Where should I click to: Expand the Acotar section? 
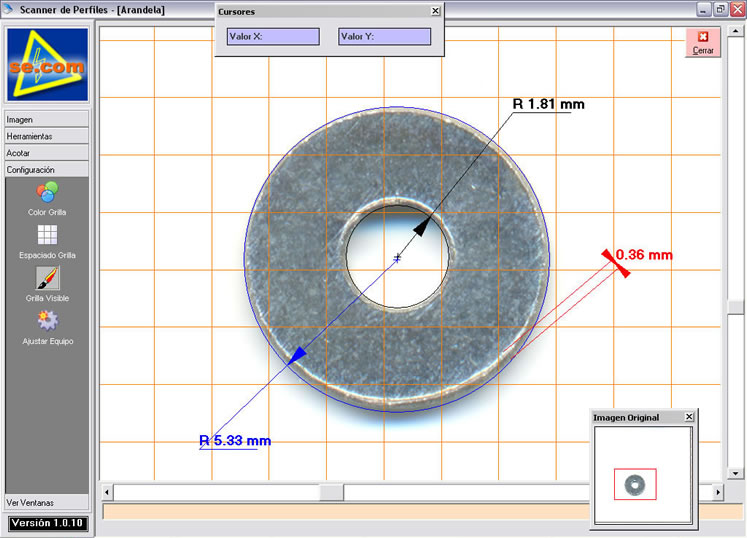click(47, 153)
